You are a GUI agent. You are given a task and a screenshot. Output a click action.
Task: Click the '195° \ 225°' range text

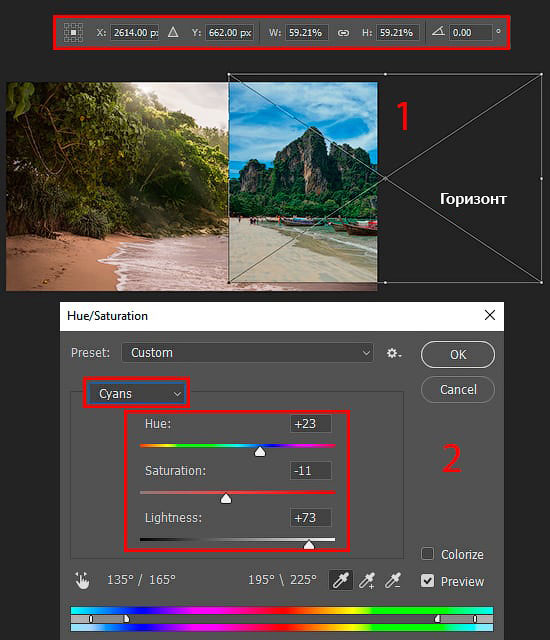click(x=282, y=580)
